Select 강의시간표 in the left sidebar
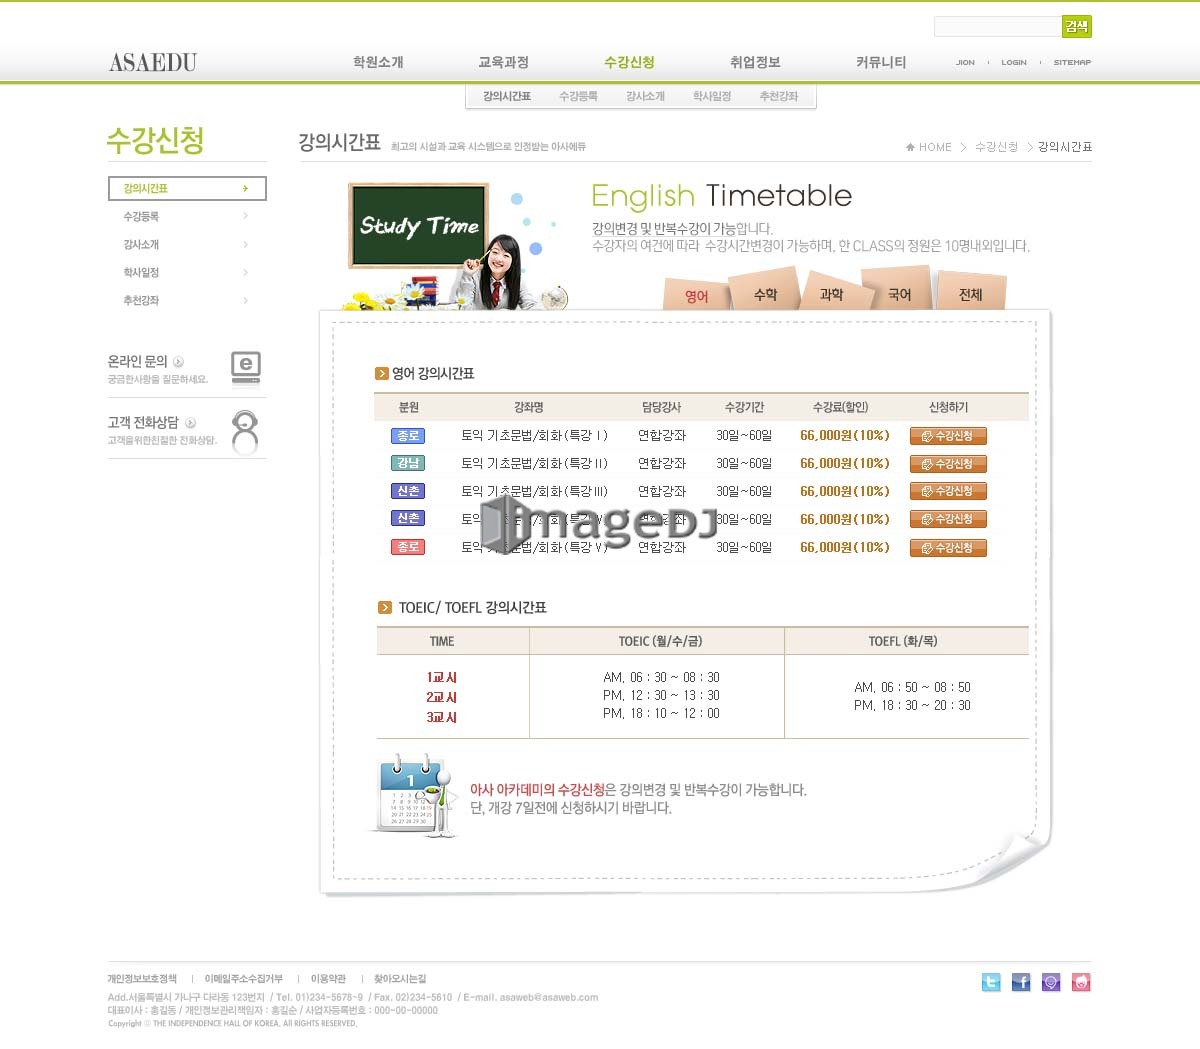Screen dimensions: 1200x1049 click(187, 188)
